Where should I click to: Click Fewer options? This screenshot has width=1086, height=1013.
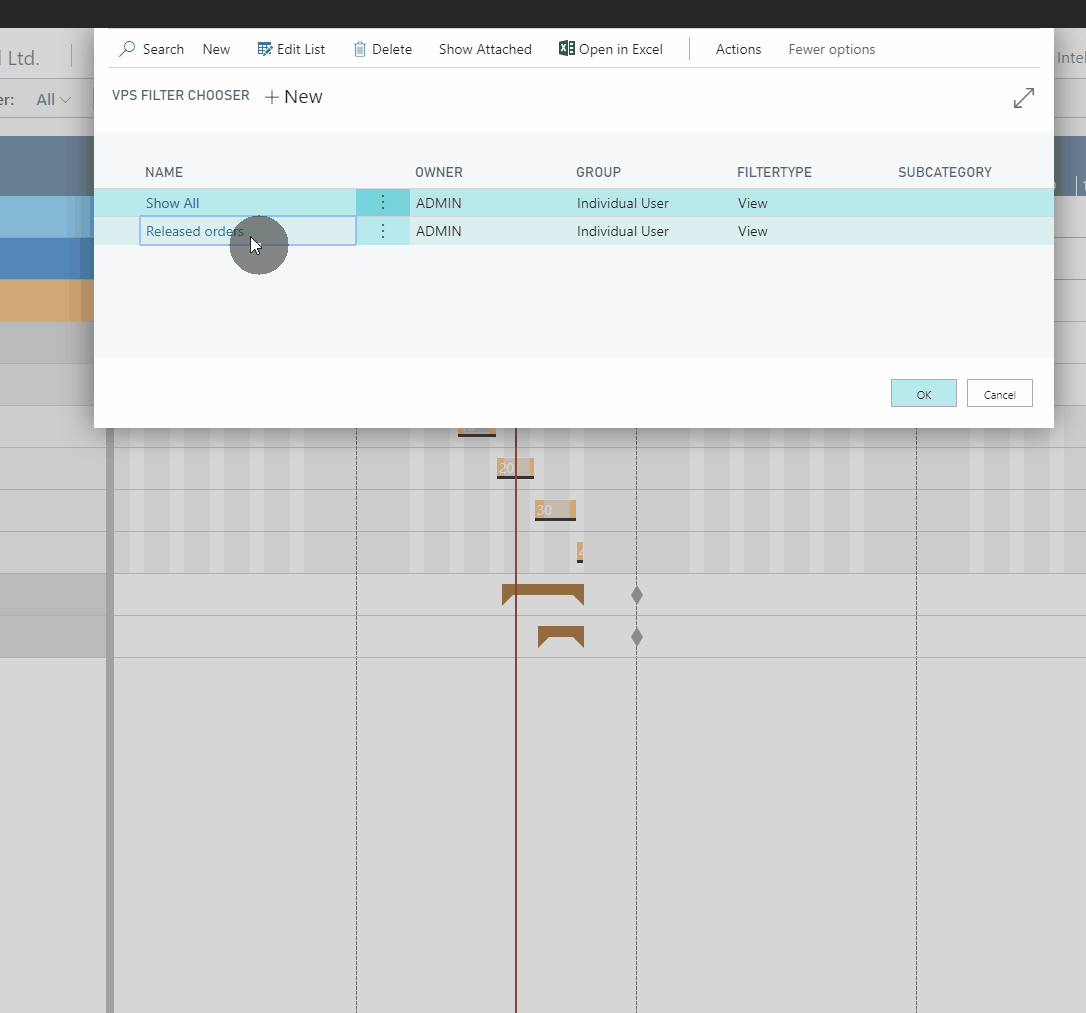click(x=831, y=49)
